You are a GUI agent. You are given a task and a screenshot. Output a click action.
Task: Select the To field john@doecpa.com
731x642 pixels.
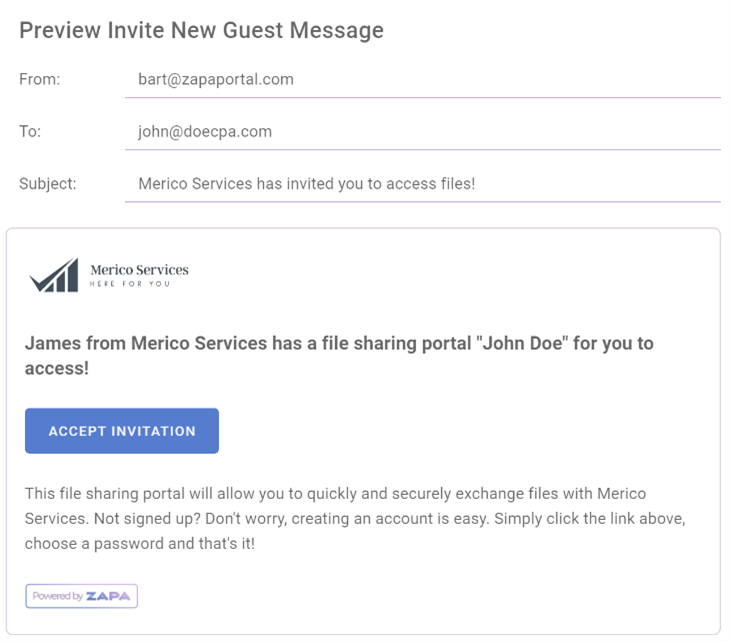point(422,132)
